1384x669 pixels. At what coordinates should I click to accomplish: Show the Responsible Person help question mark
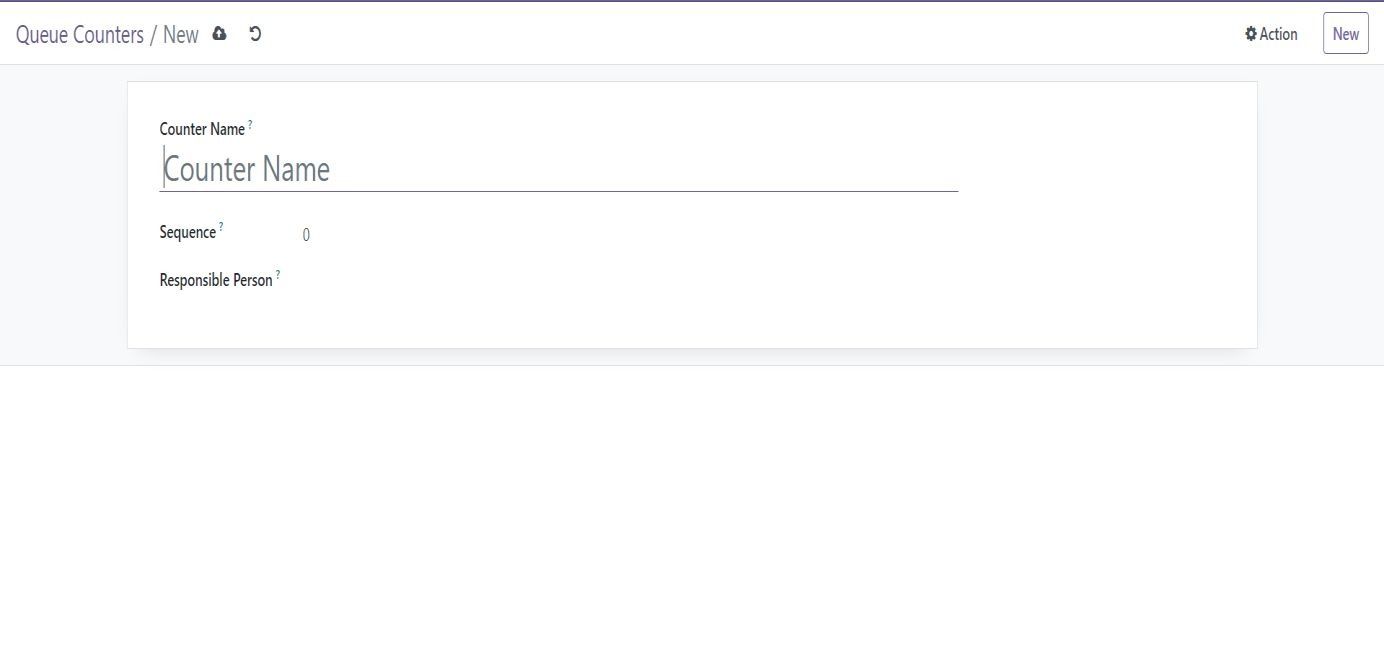click(278, 275)
